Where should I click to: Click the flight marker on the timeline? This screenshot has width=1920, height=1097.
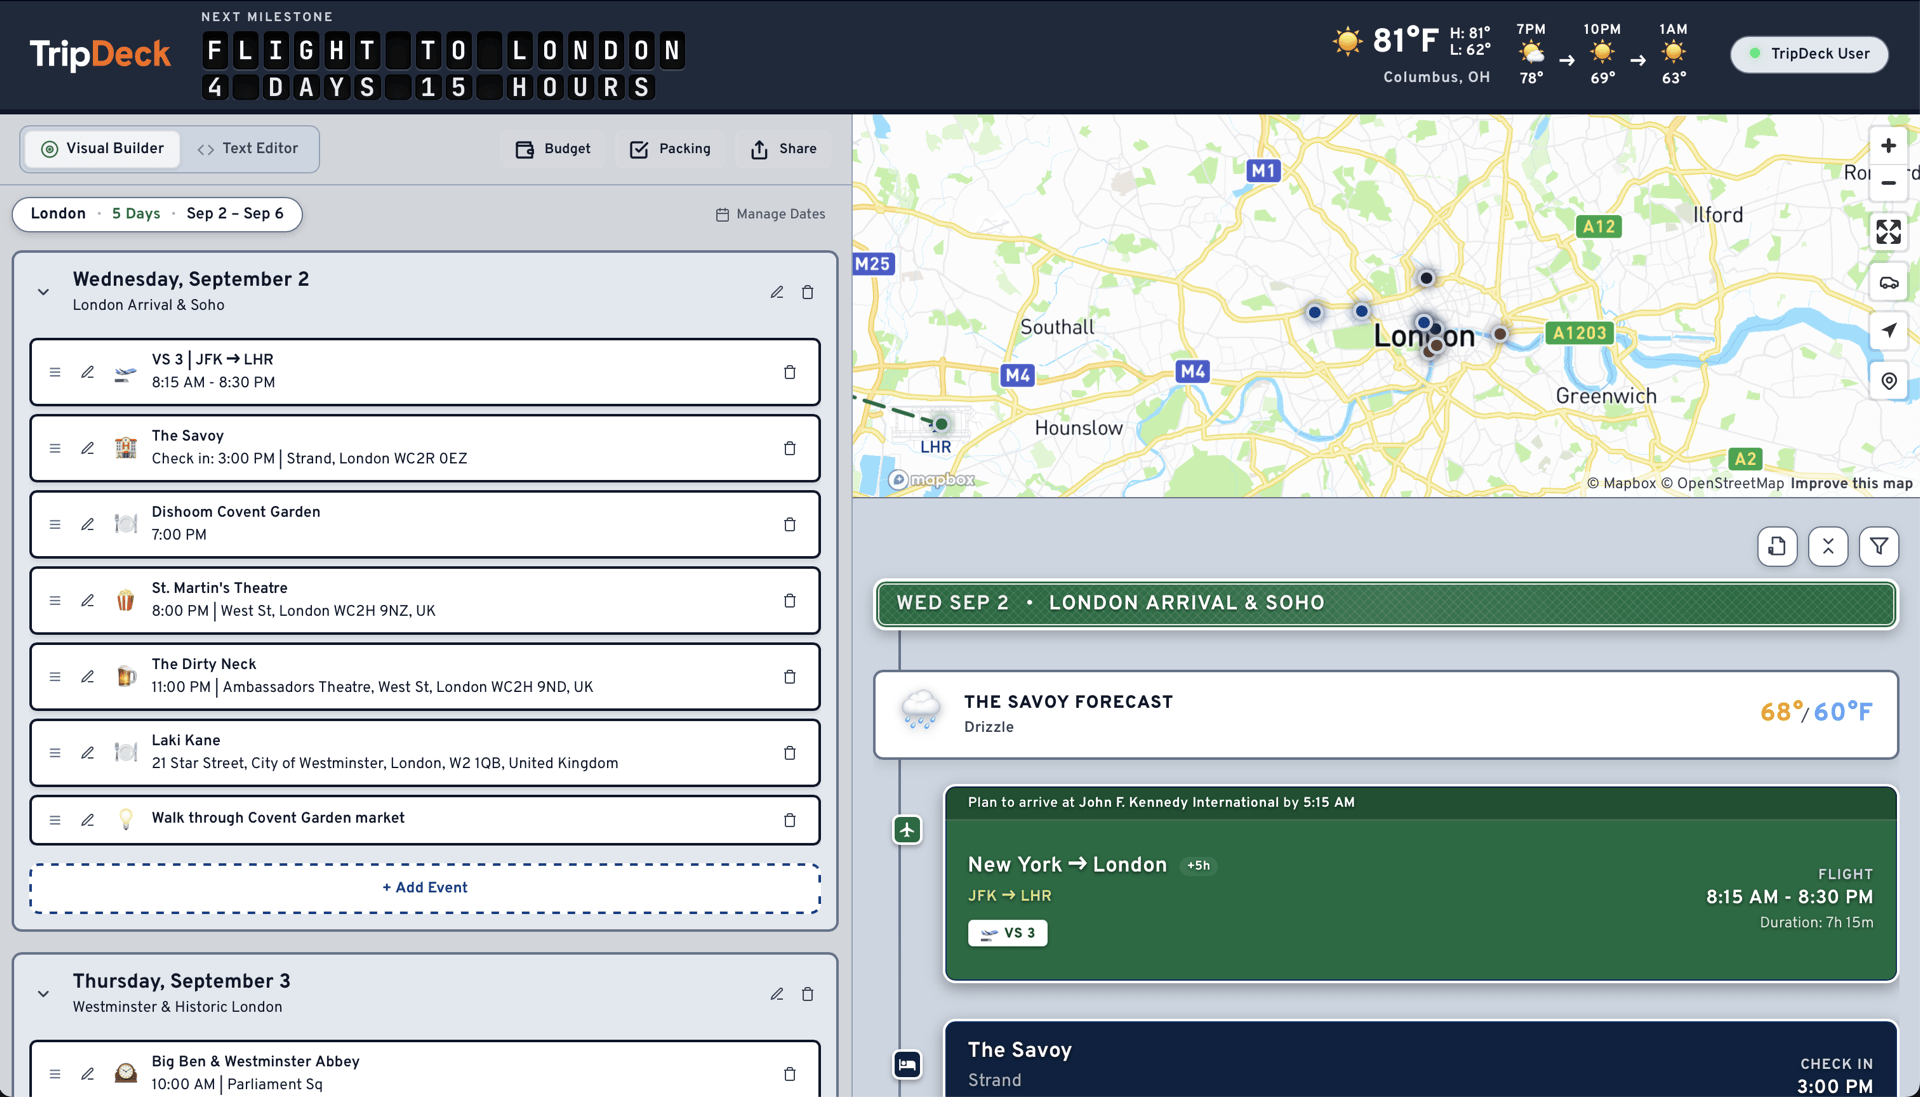(907, 829)
